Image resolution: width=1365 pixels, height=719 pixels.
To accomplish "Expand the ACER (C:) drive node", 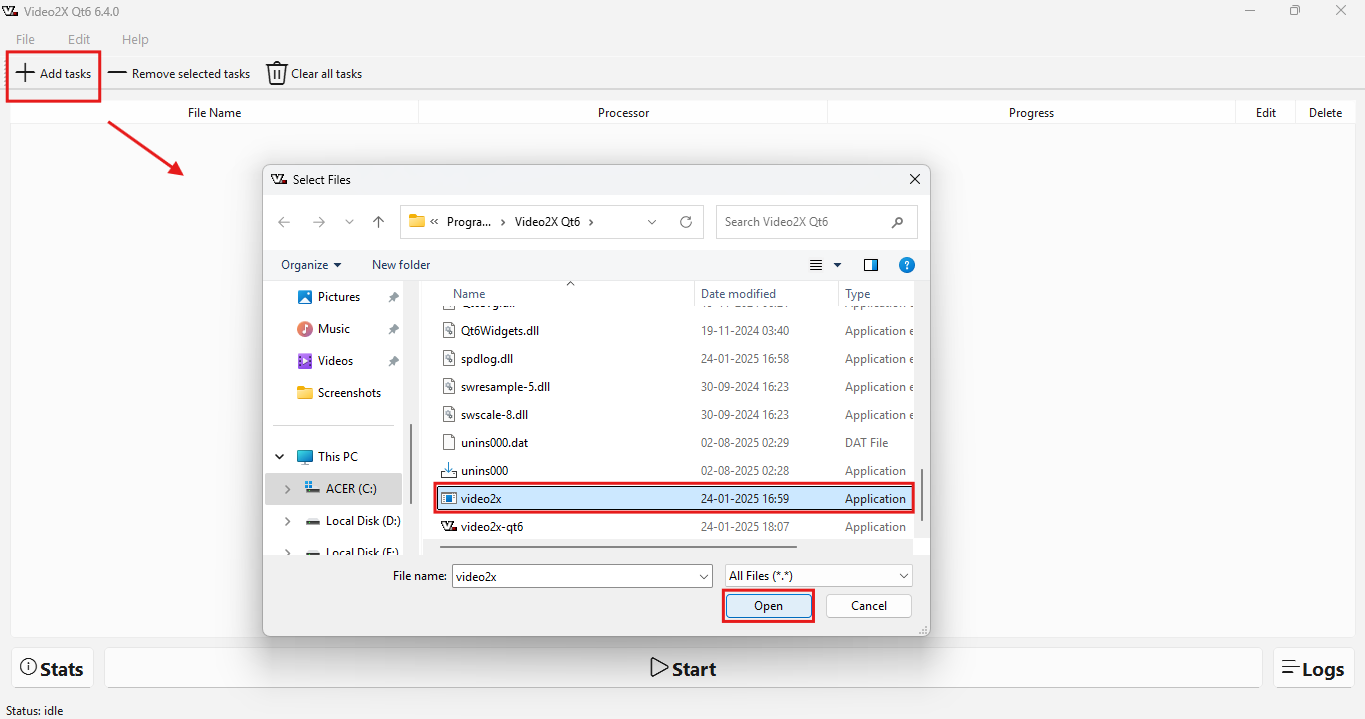I will pyautogui.click(x=288, y=489).
